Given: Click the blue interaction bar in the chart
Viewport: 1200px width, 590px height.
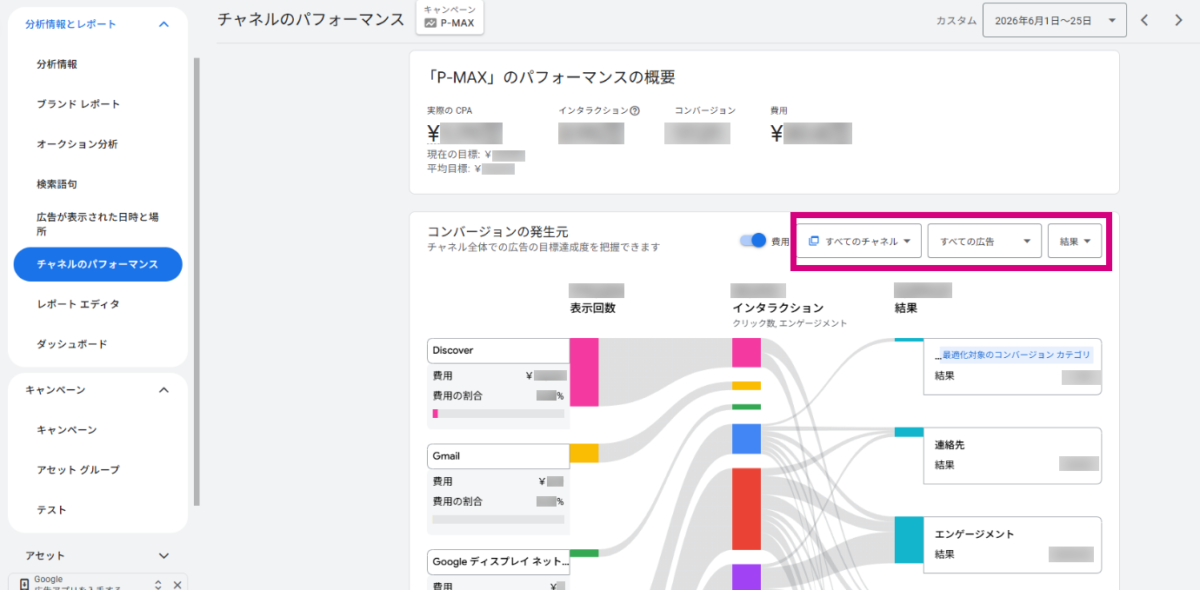Looking at the screenshot, I should click(746, 439).
